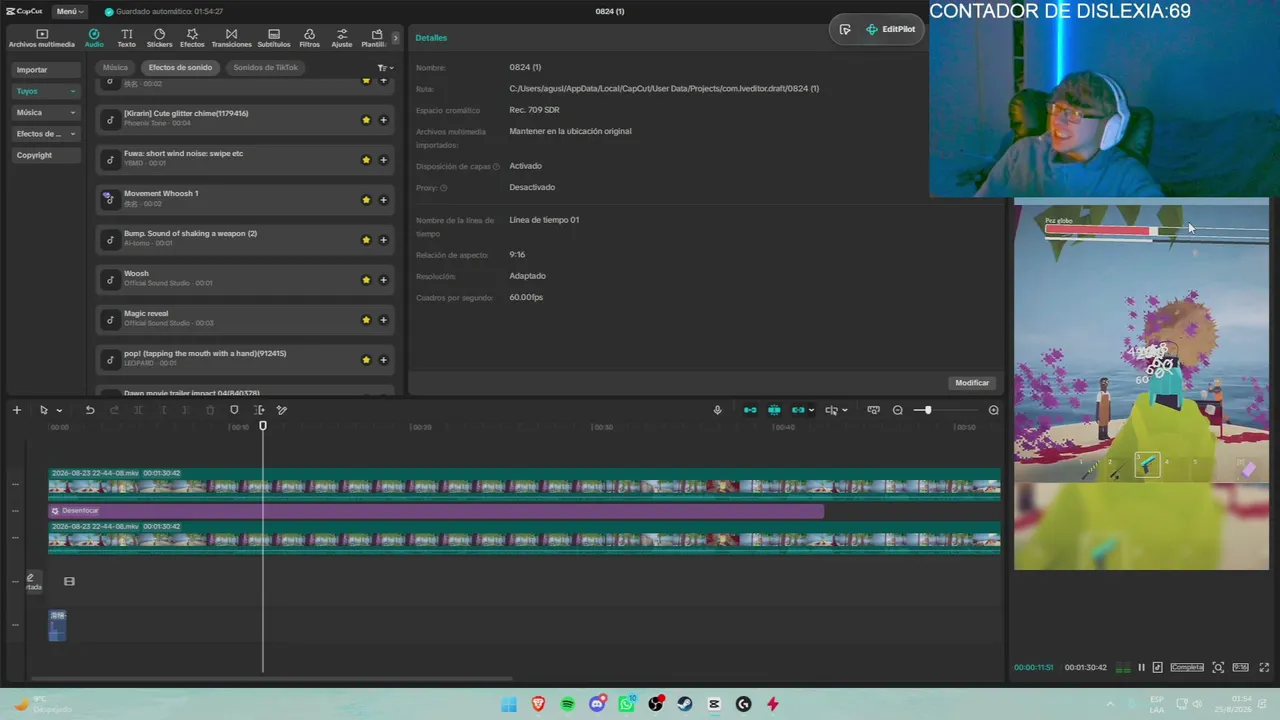Viewport: 1280px width, 720px height.
Task: Open the Windows Start menu
Action: tap(509, 704)
